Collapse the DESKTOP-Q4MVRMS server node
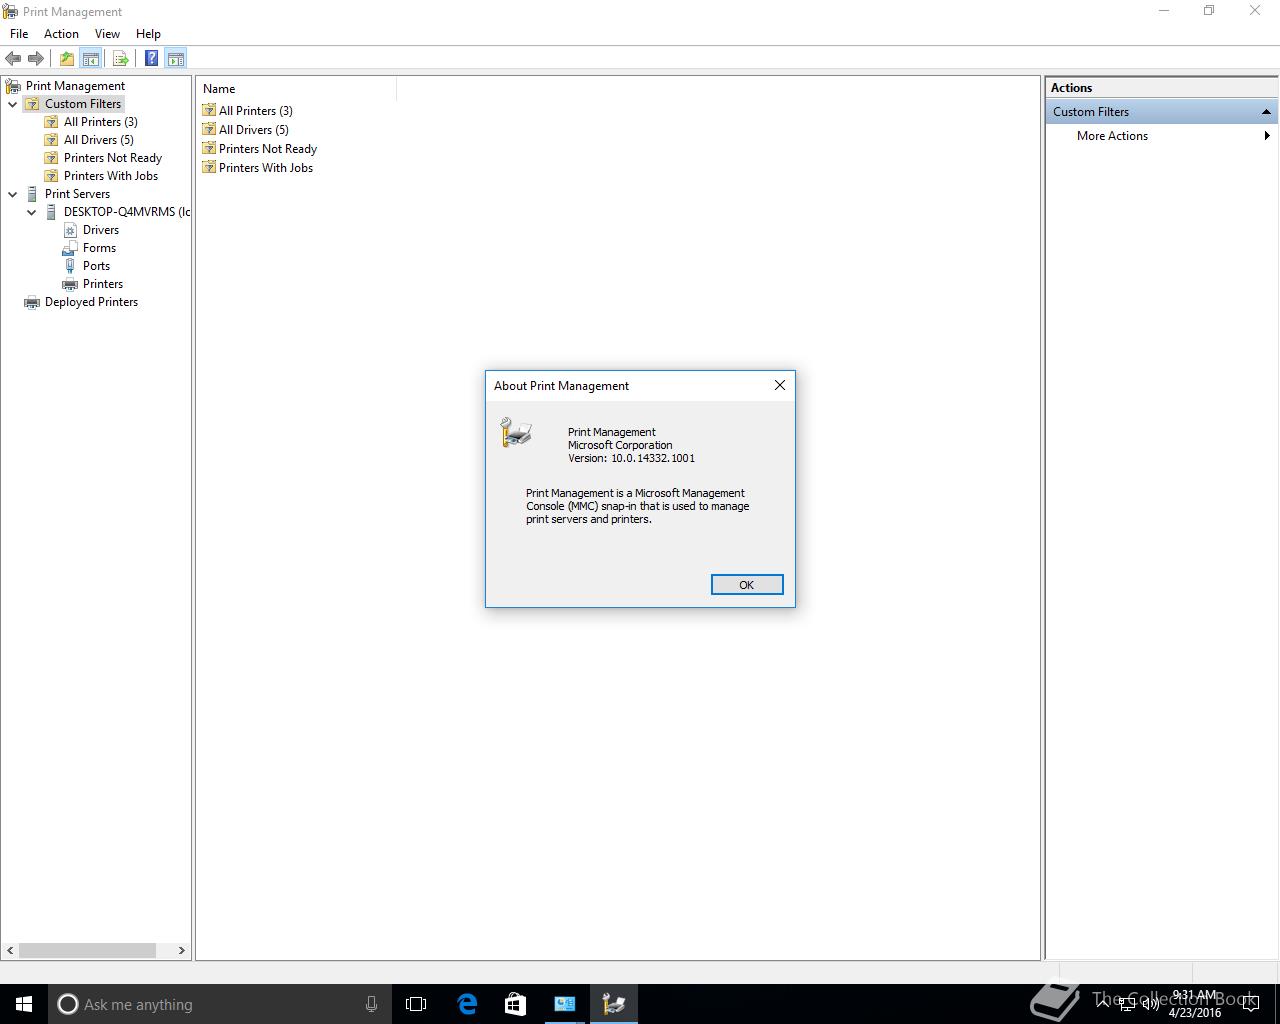The height and width of the screenshot is (1024, 1280). coord(32,212)
